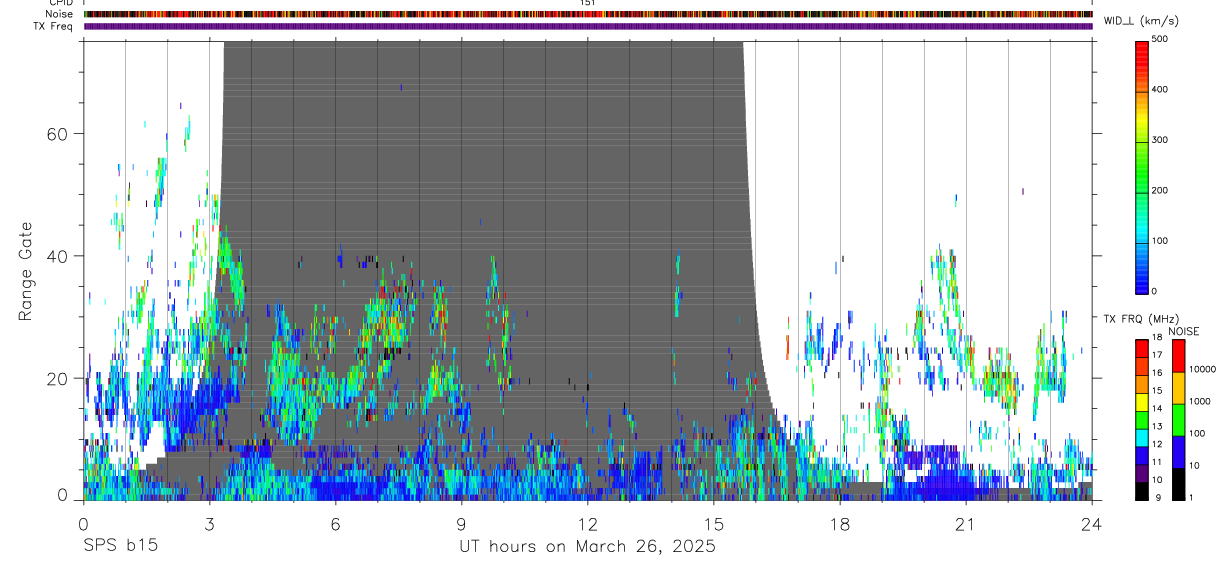The height and width of the screenshot is (567, 1228).
Task: Click the 14 label on TX FRQ legend
Action: pos(1157,408)
